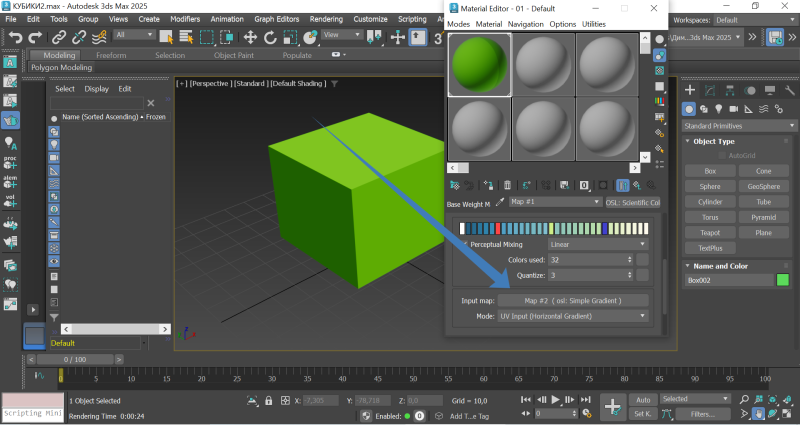
Task: Select the Lights category icon
Action: pyautogui.click(x=719, y=109)
